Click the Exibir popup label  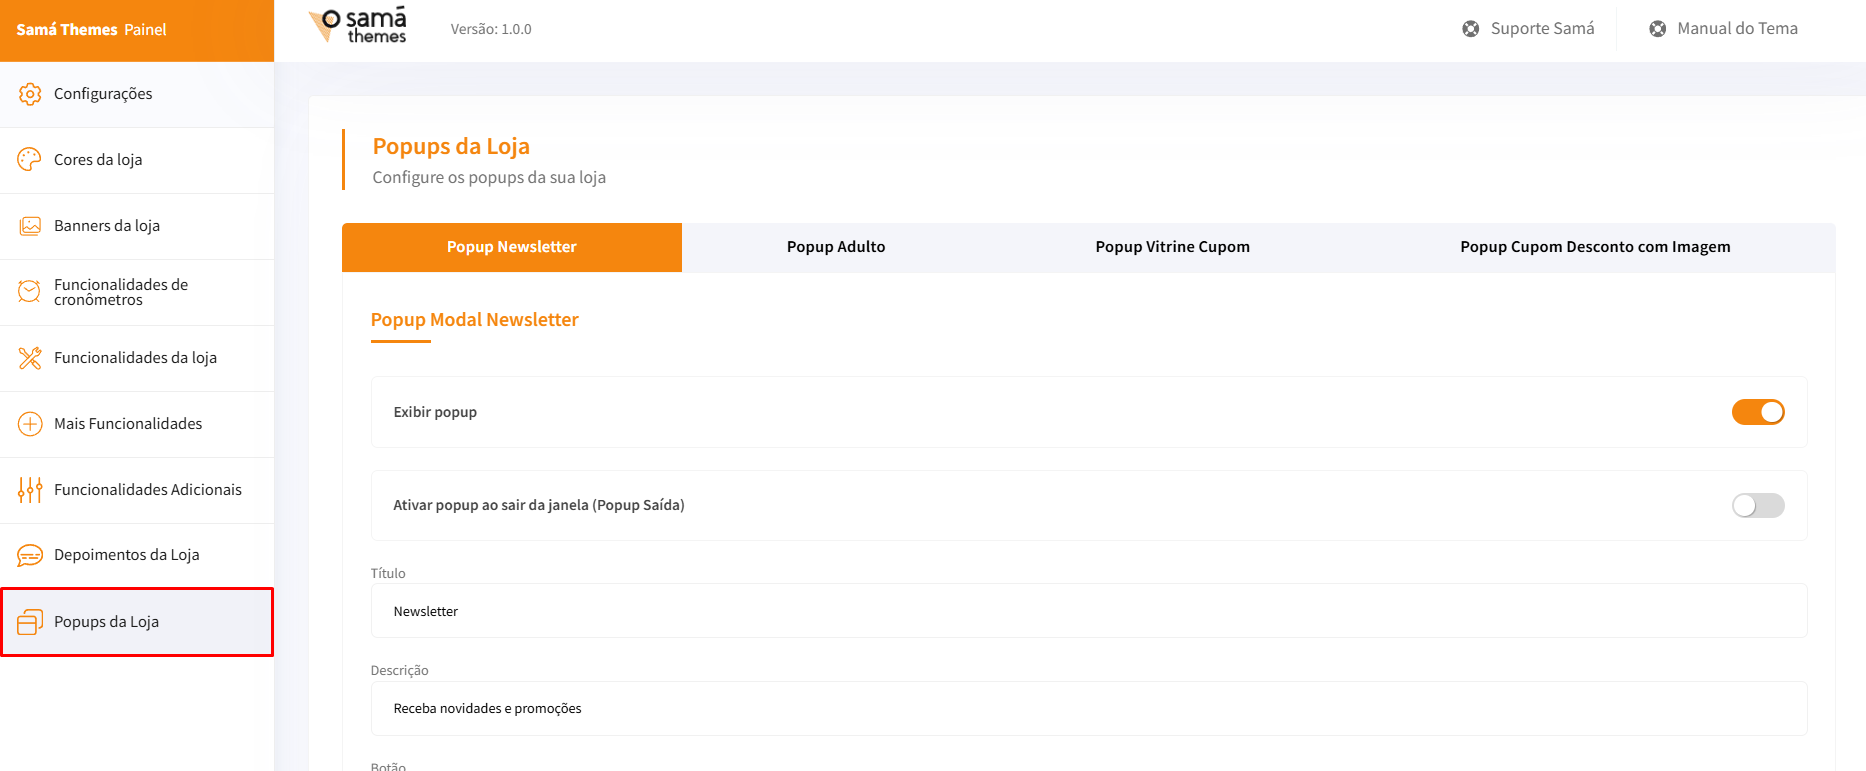click(435, 412)
